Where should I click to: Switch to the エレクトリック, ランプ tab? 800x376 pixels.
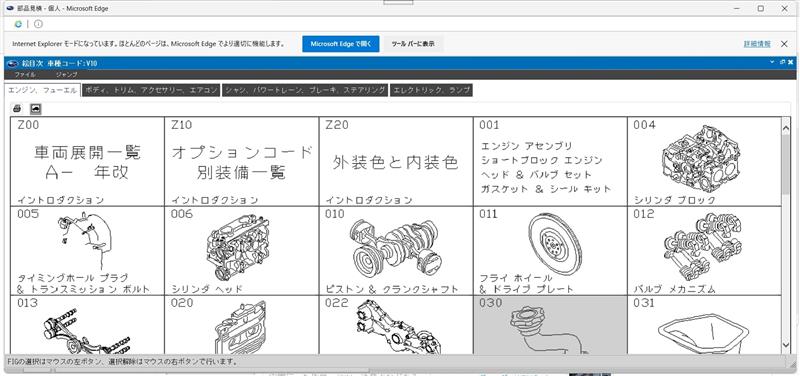[431, 90]
